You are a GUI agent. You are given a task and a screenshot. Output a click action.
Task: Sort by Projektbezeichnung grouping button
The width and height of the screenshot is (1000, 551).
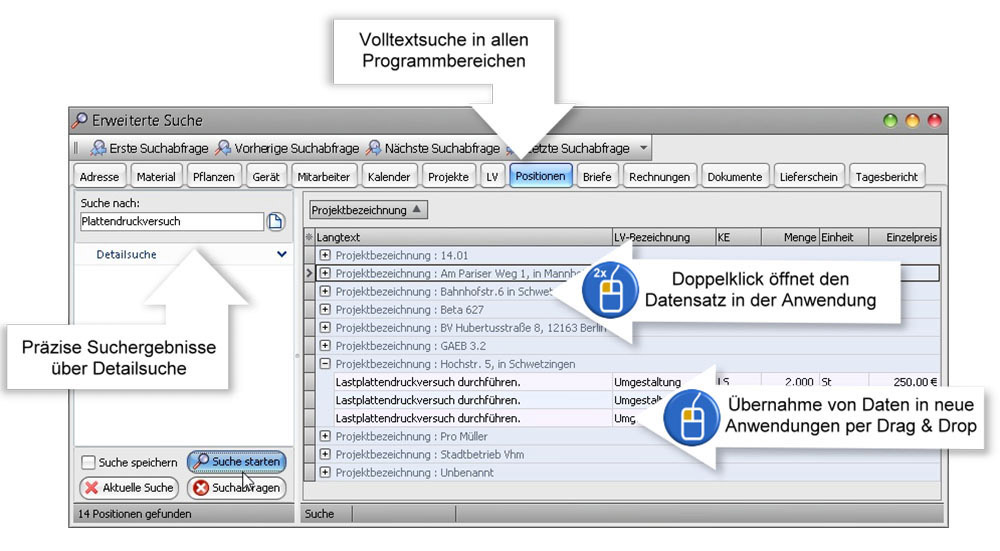pyautogui.click(x=368, y=210)
